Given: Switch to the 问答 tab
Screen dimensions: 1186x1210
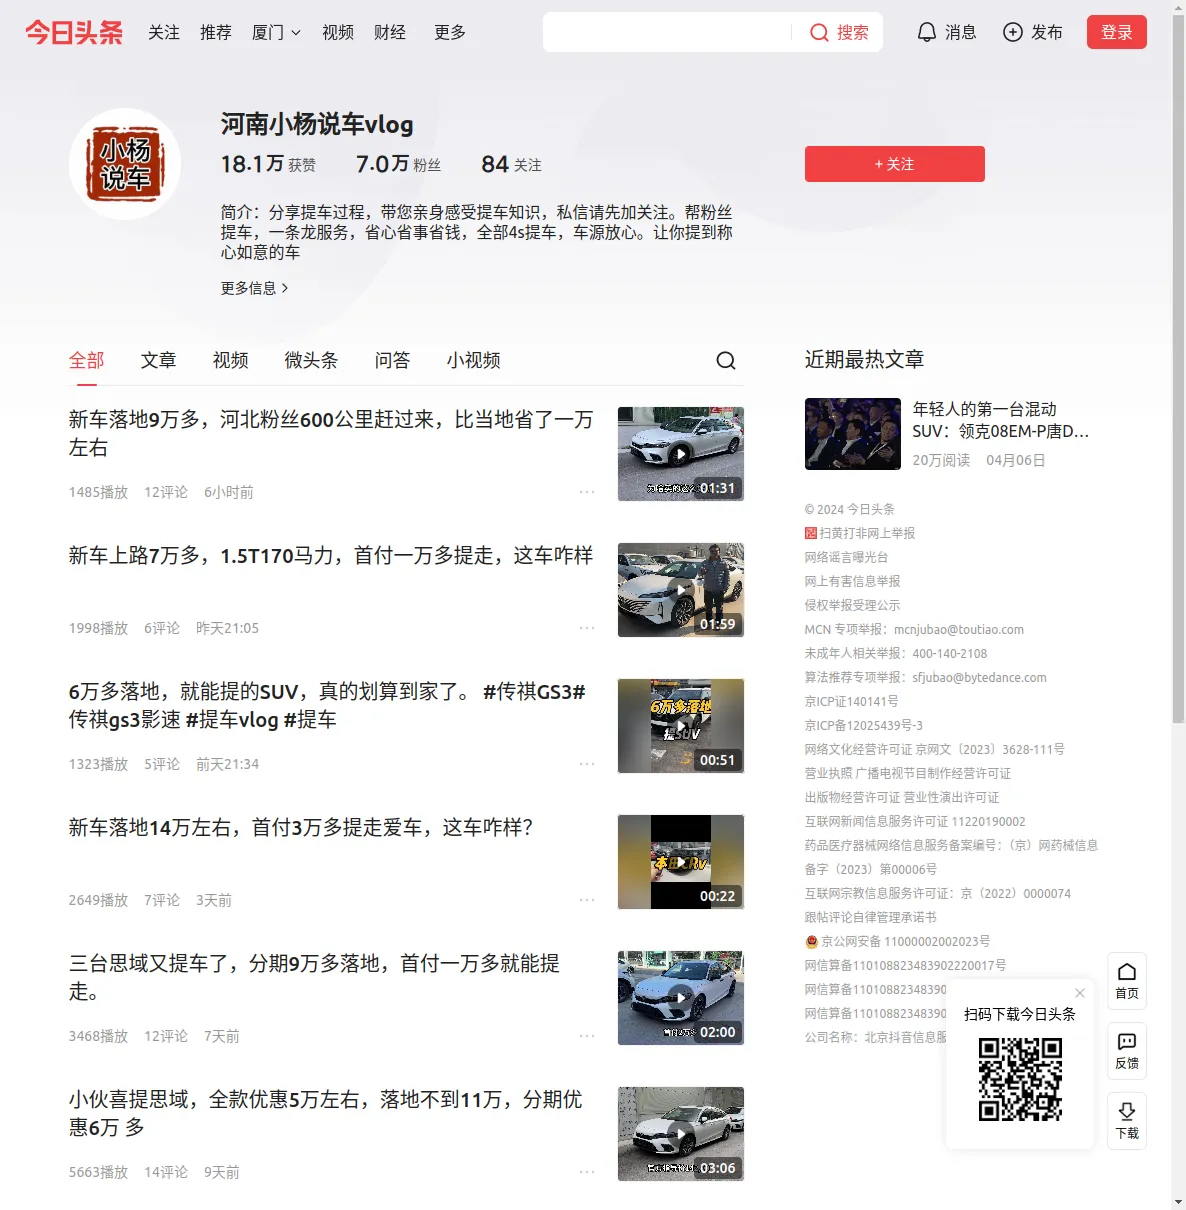Looking at the screenshot, I should pos(393,360).
